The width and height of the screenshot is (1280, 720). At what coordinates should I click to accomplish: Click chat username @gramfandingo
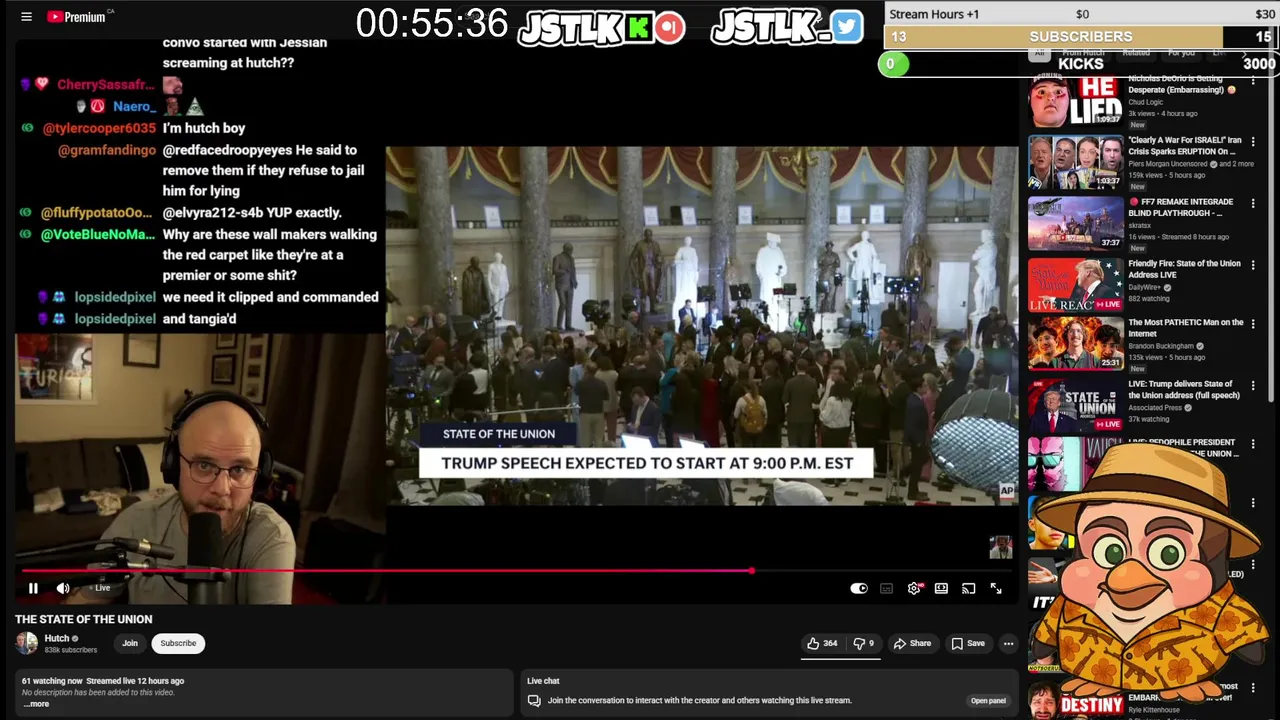click(x=107, y=150)
